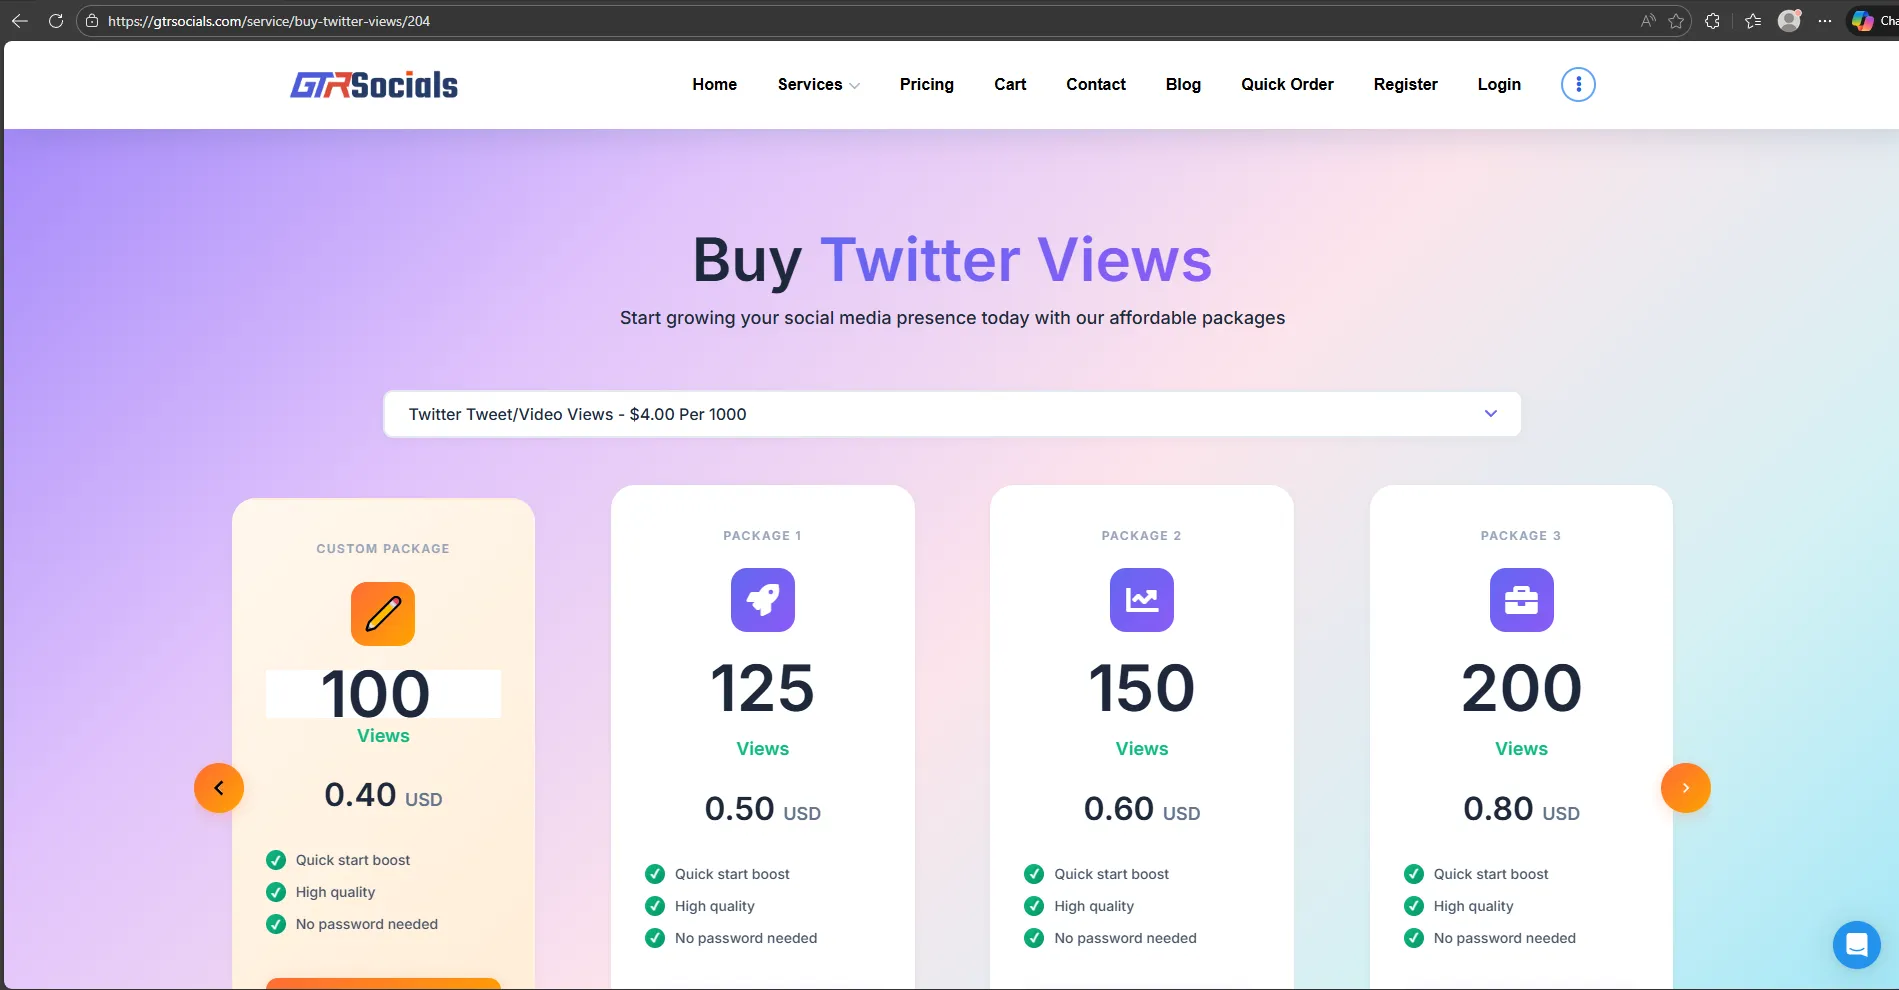Open the browser settings ellipsis menu
This screenshot has height=990, width=1899.
(x=1824, y=20)
